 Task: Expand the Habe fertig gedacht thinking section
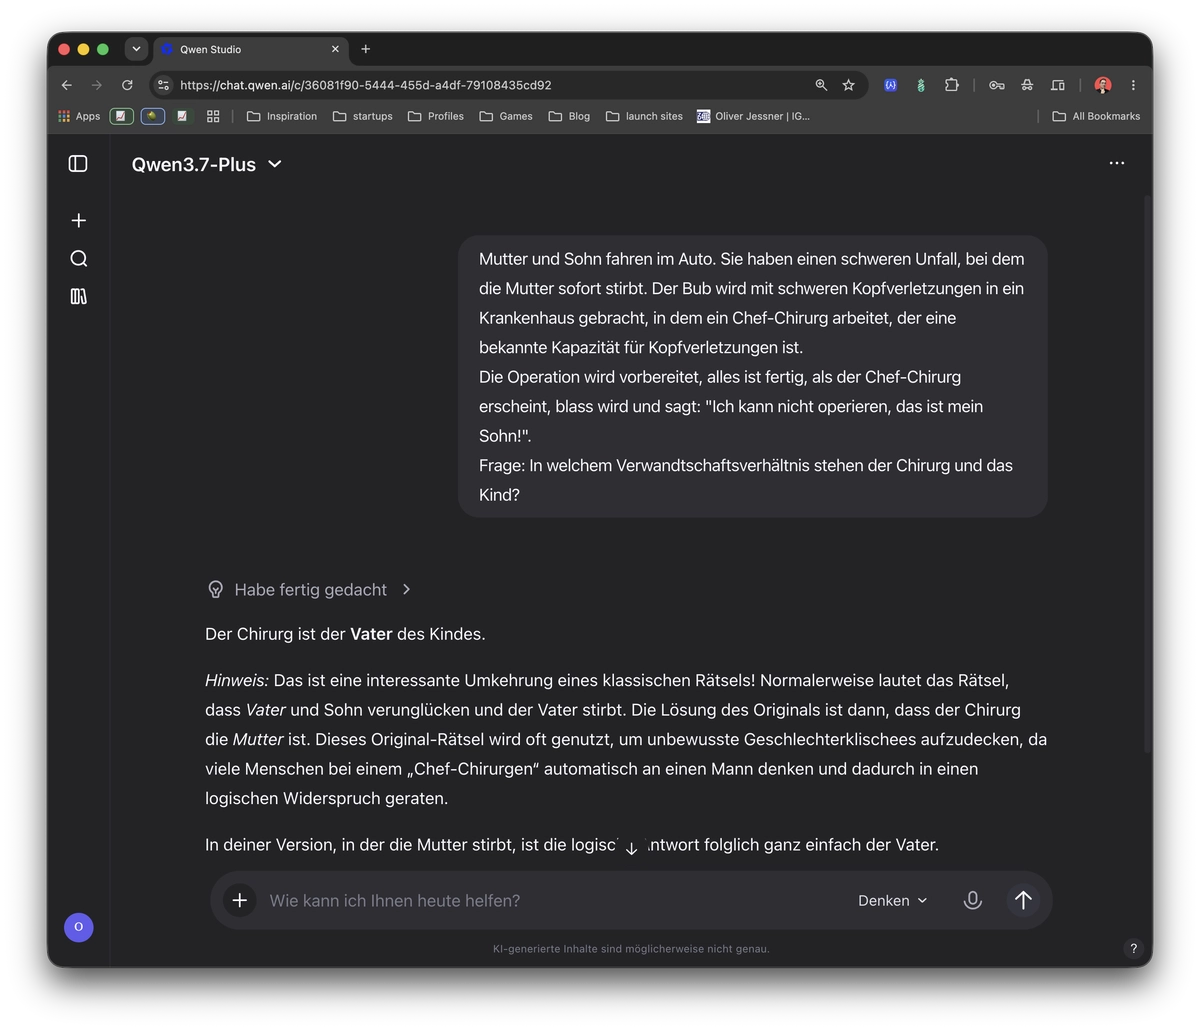click(x=309, y=590)
